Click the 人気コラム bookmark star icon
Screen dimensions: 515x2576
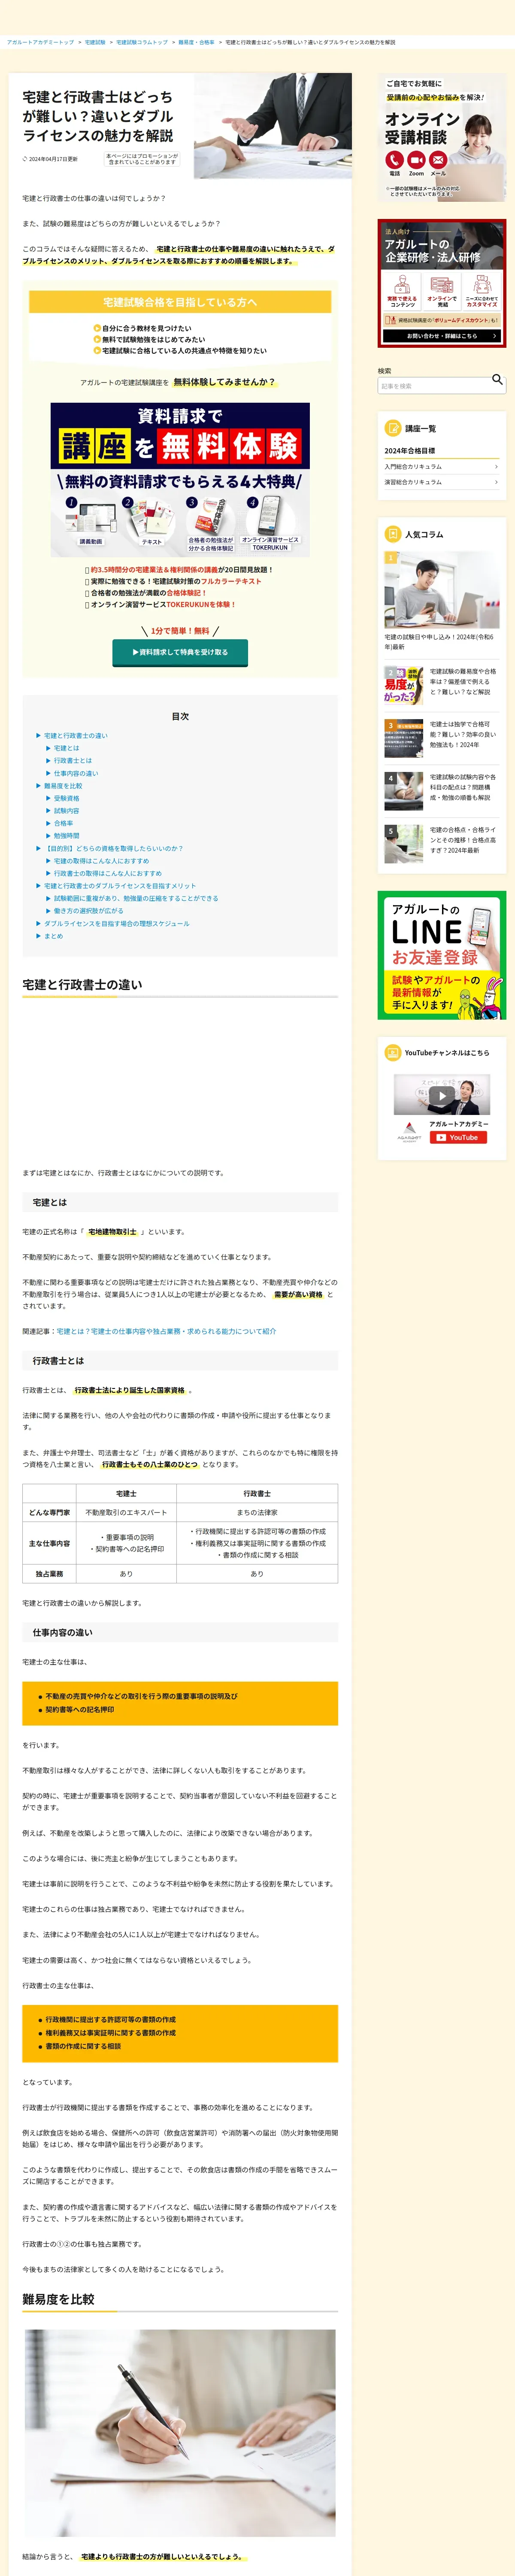pos(393,534)
